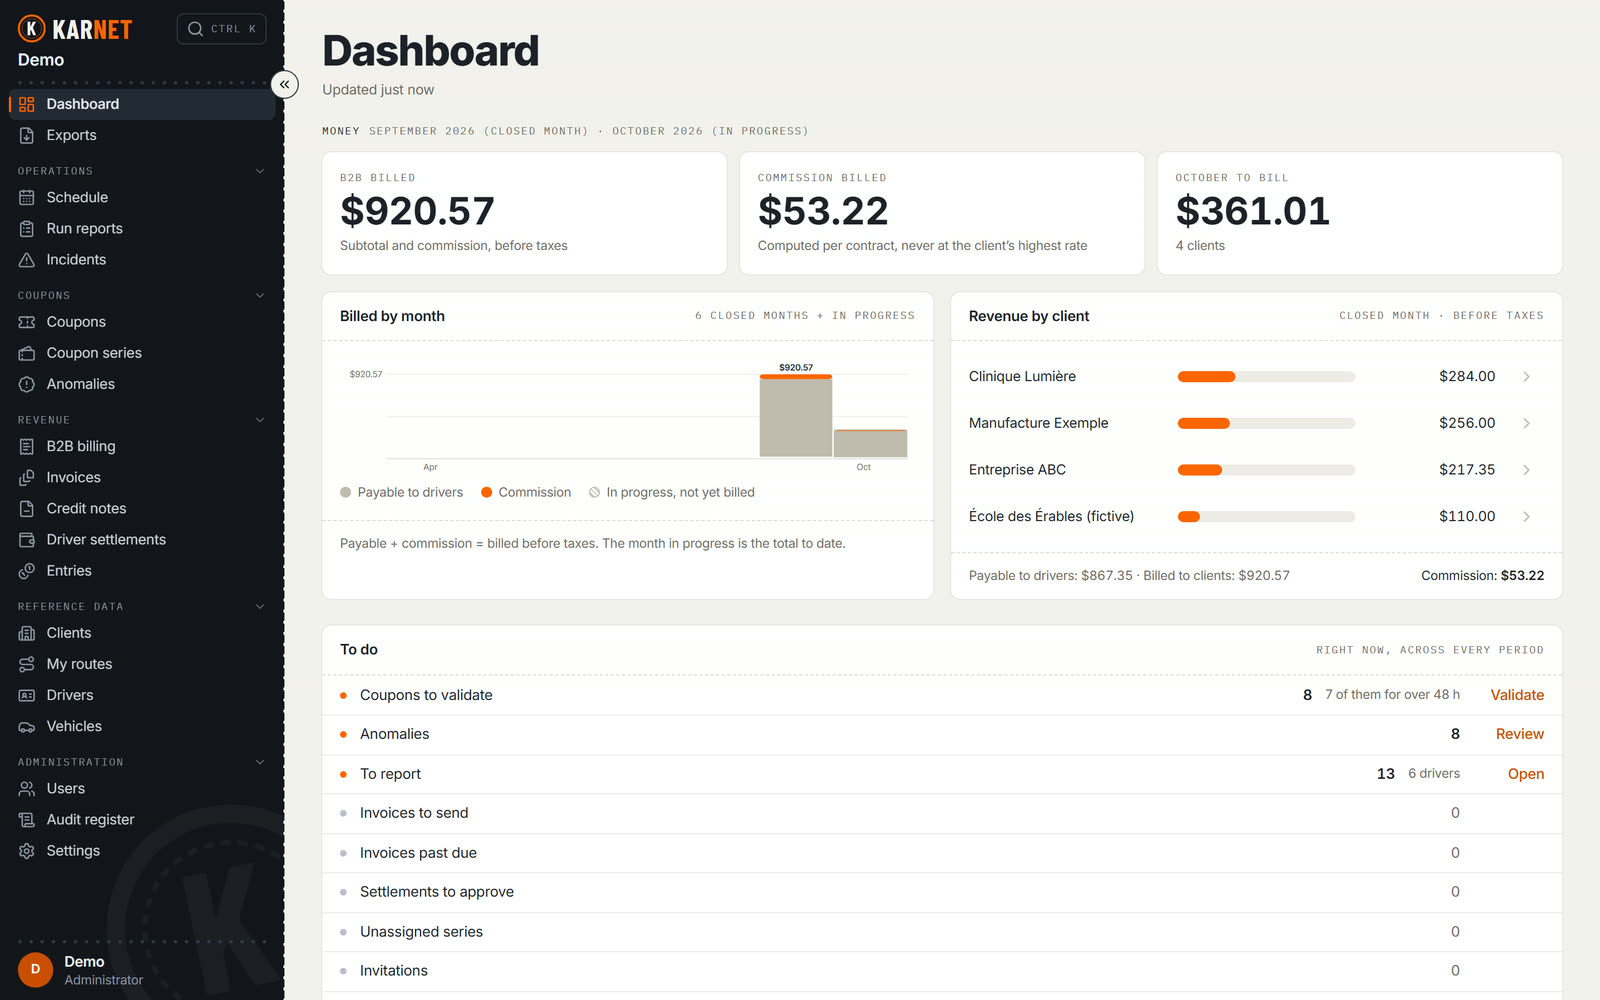Click the Entries icon in sidebar
The height and width of the screenshot is (1000, 1600).
27,570
